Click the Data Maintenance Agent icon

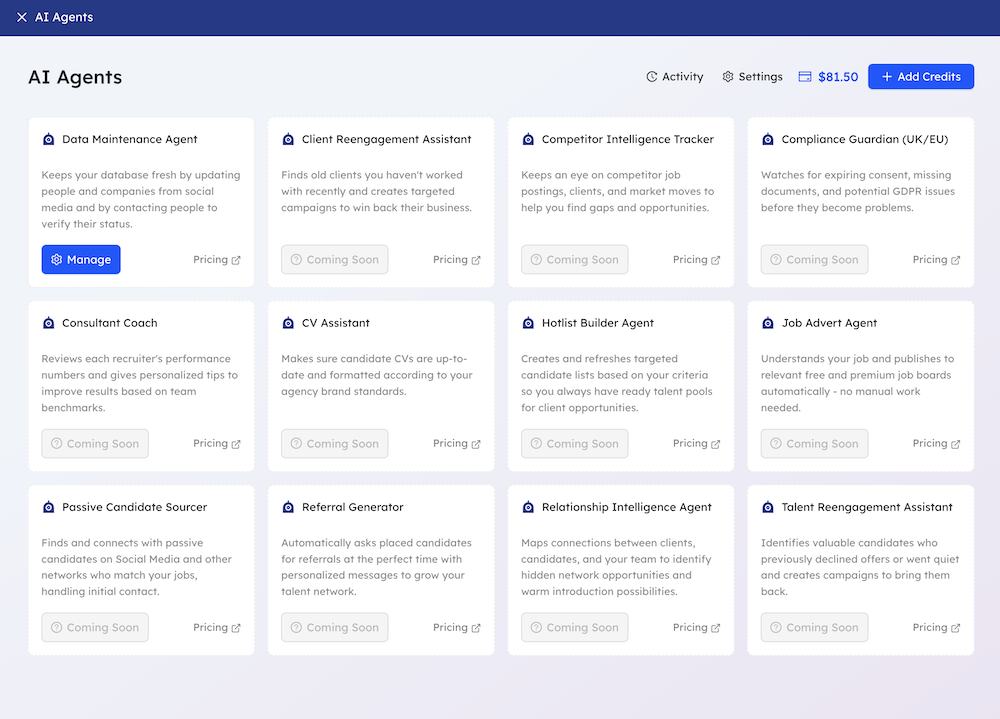pyautogui.click(x=49, y=140)
